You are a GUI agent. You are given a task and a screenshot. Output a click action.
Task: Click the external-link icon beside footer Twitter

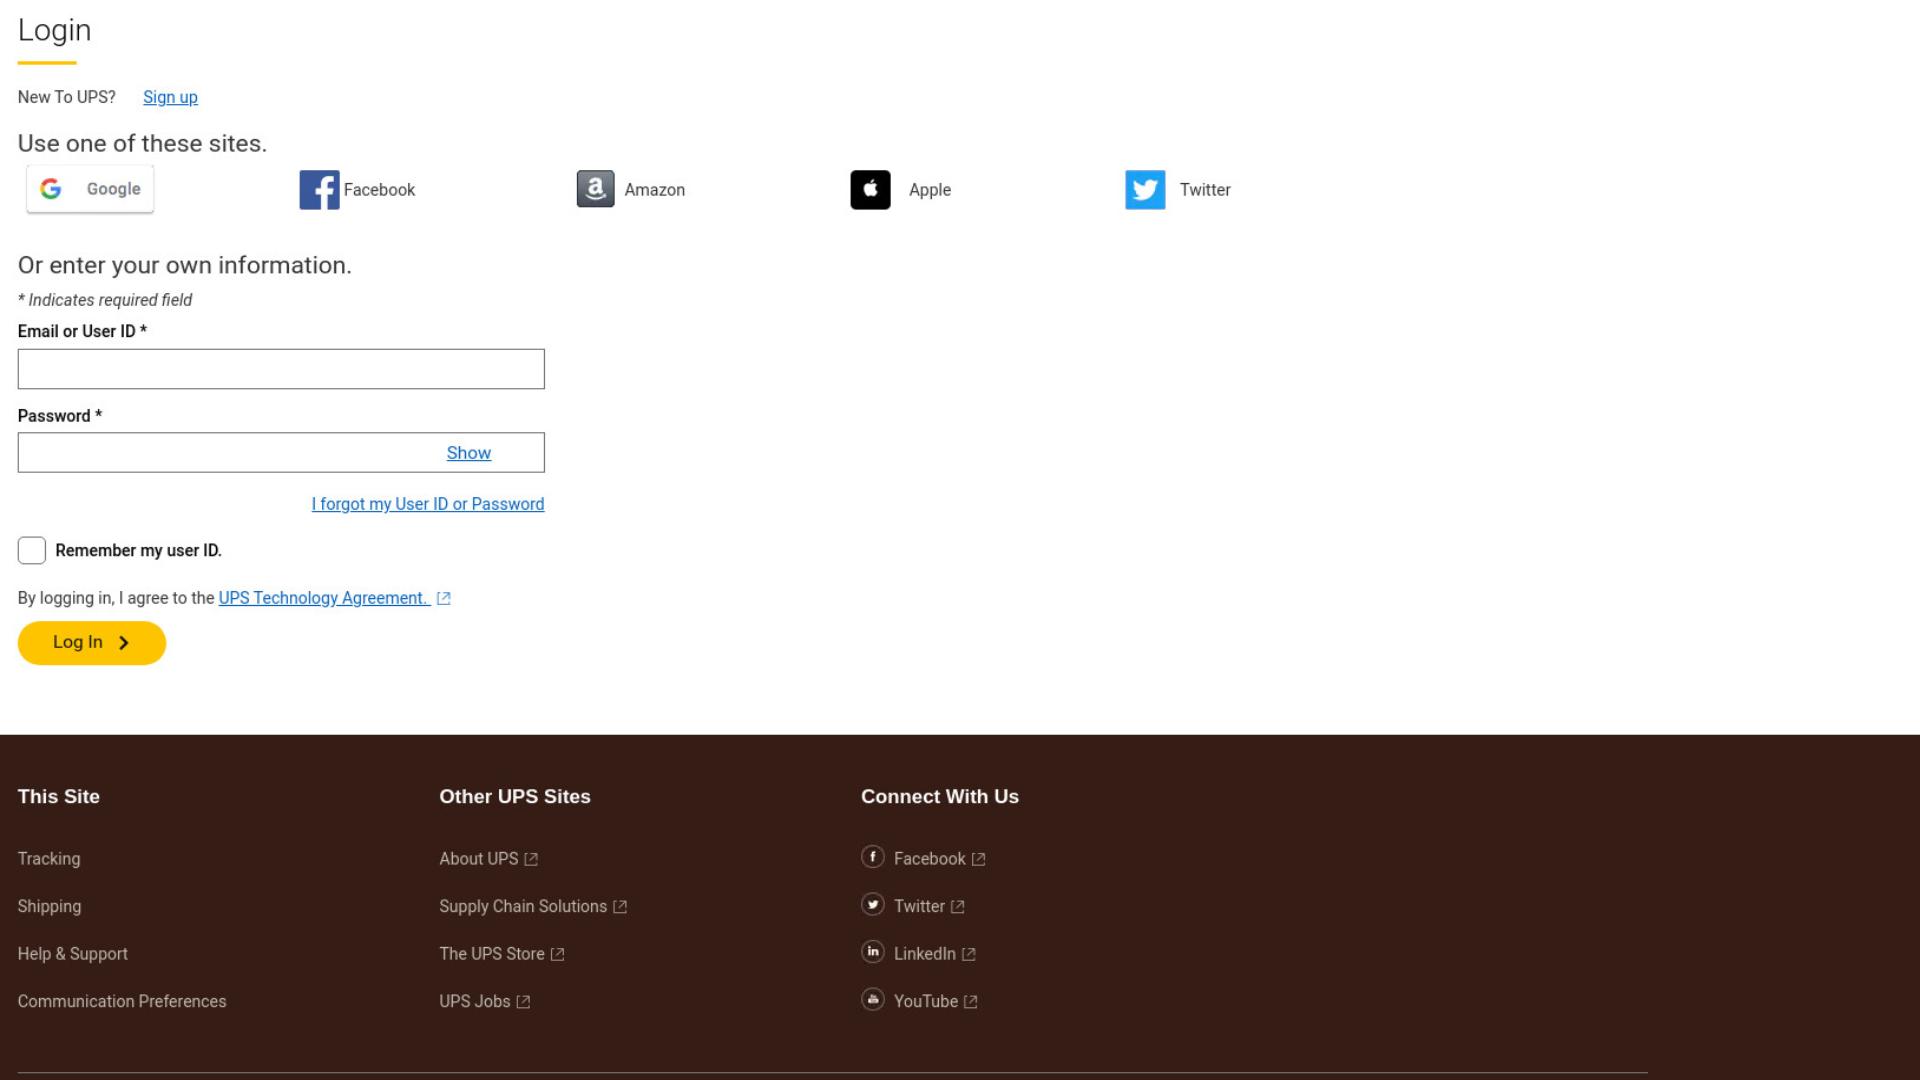pos(958,907)
